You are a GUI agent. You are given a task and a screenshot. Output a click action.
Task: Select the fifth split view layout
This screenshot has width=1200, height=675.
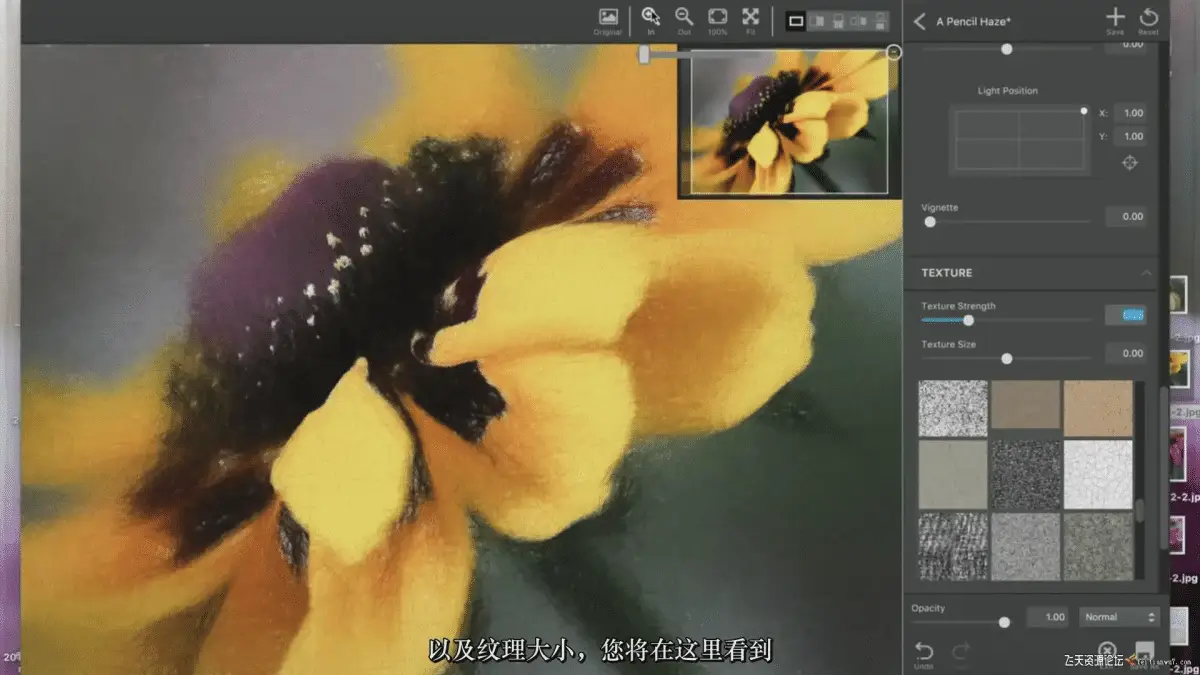tap(879, 20)
